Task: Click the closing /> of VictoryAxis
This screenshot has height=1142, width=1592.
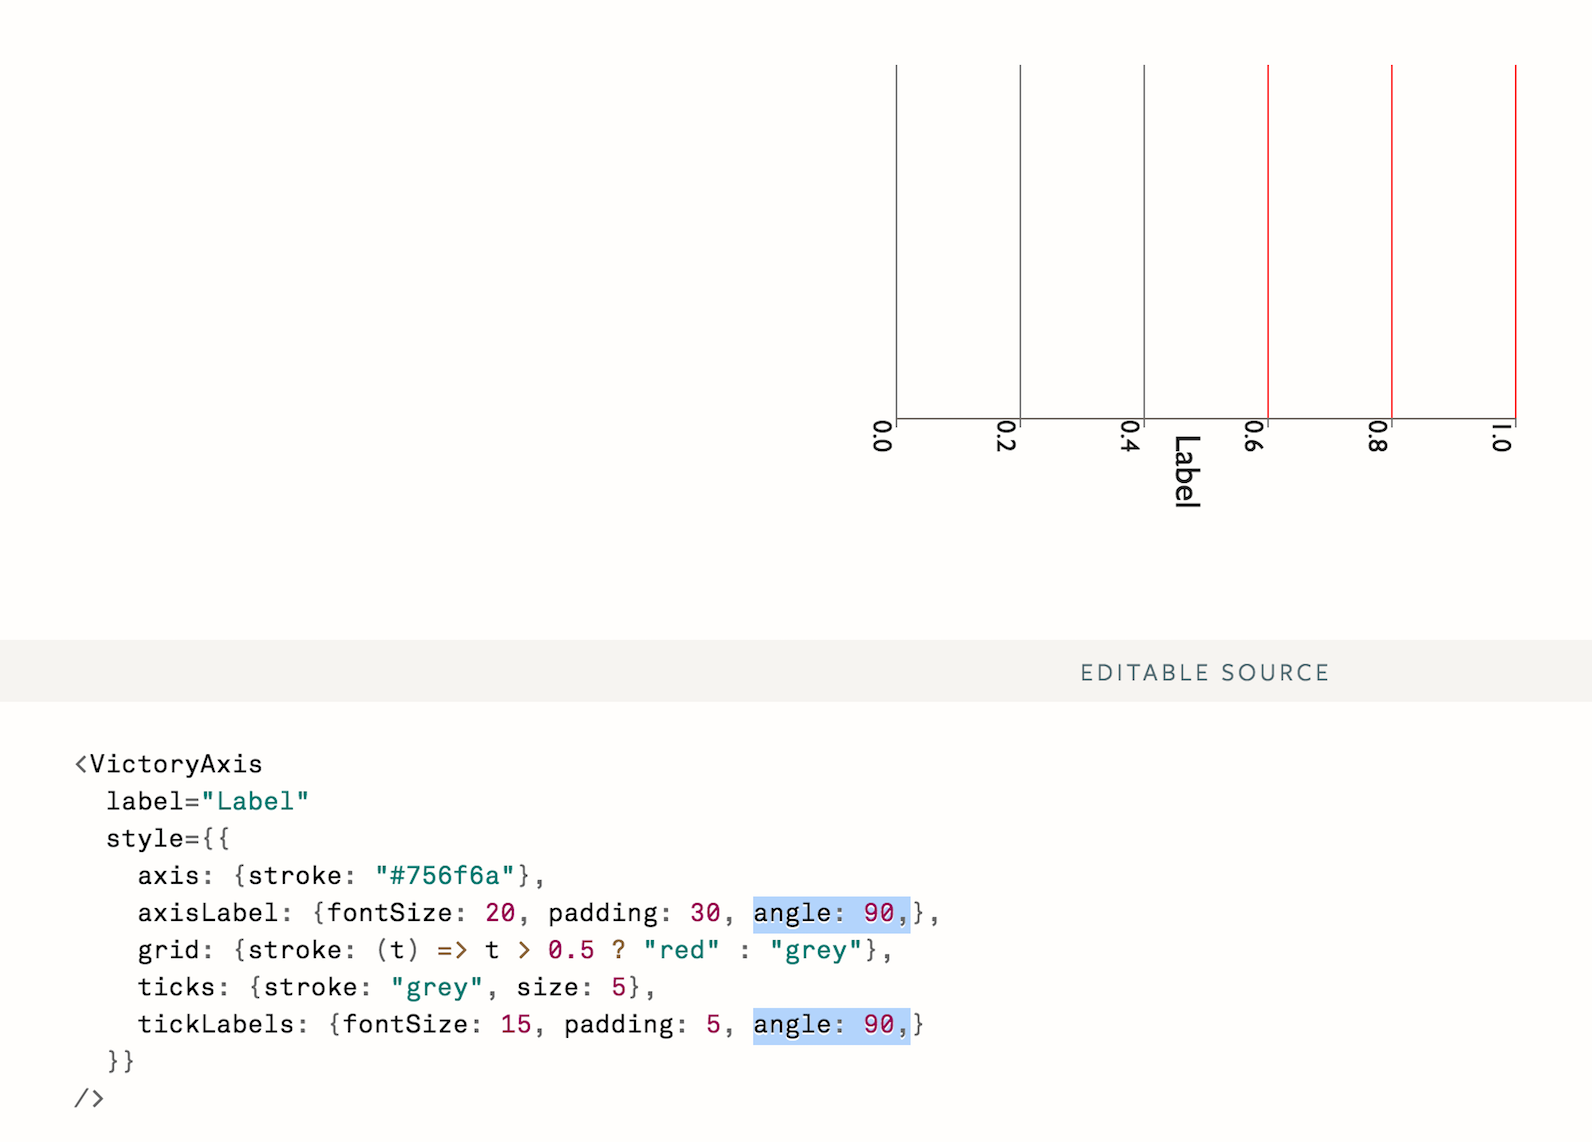Action: [89, 1098]
